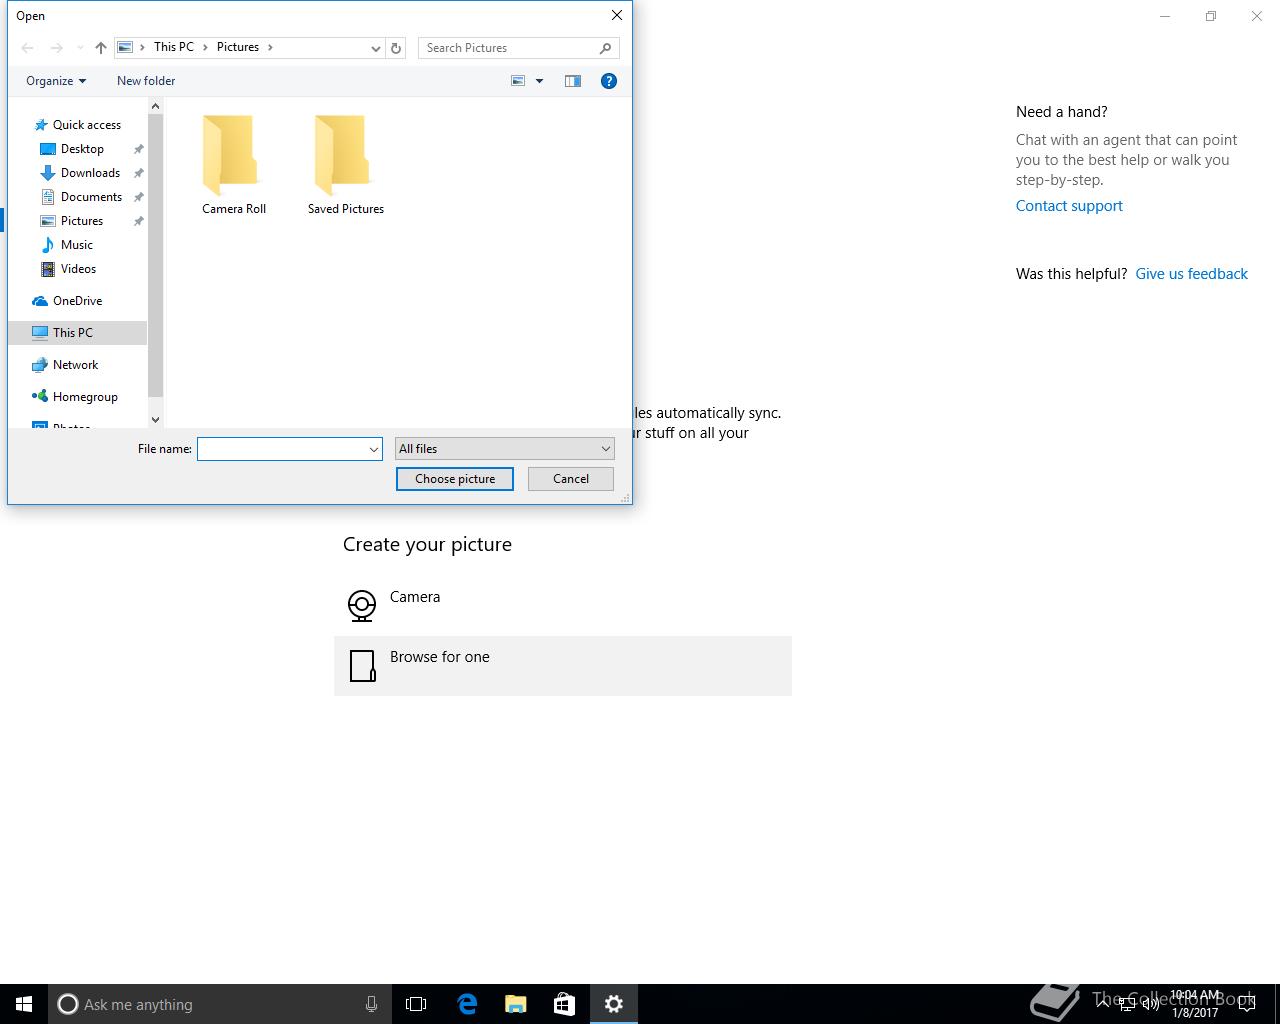This screenshot has width=1280, height=1024.
Task: Expand the view options dropdown arrow
Action: 539,81
